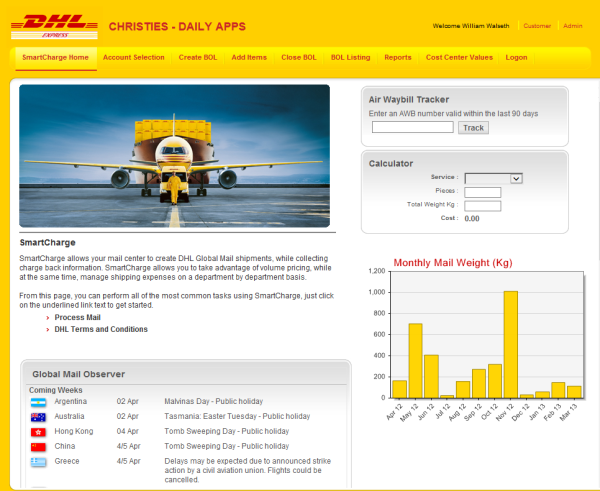Open the Service dropdown in Calculator
This screenshot has width=600, height=491.
tap(493, 178)
